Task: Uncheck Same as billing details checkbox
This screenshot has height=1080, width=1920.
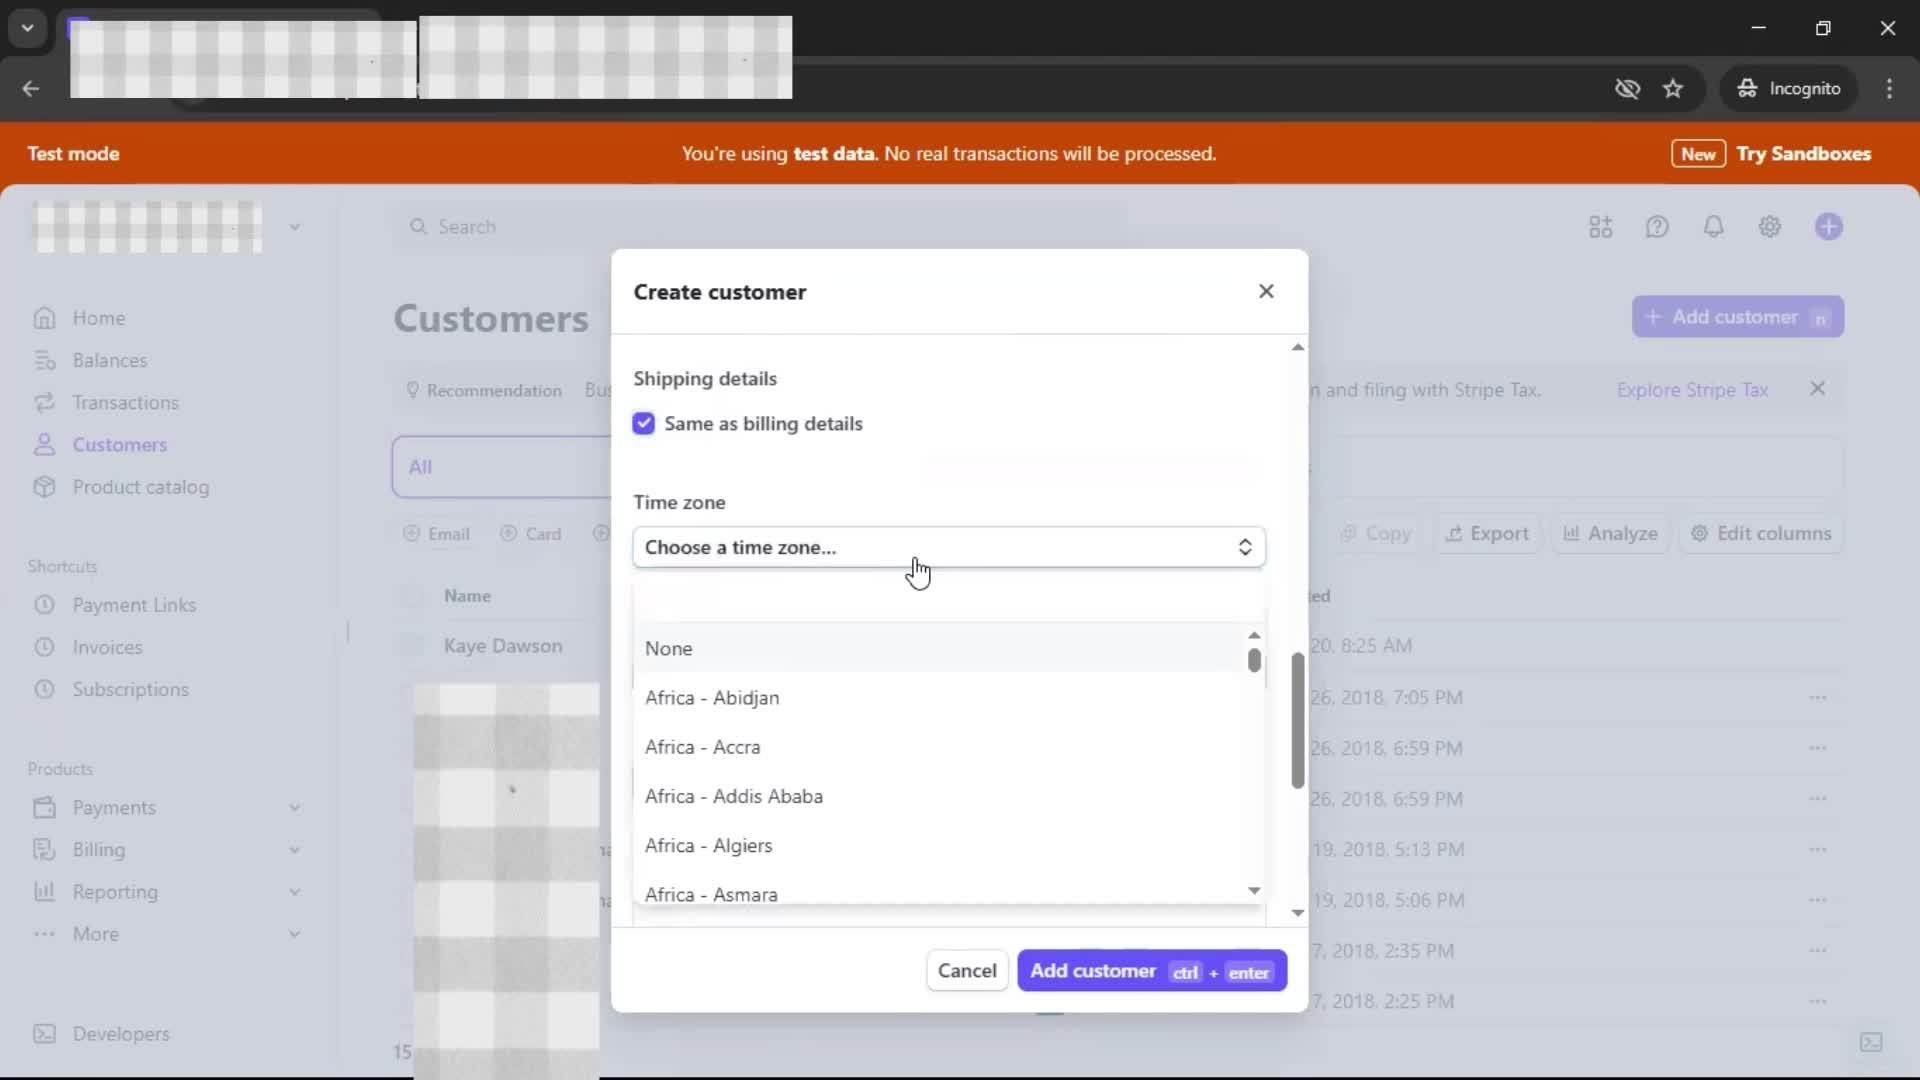Action: [x=643, y=424]
